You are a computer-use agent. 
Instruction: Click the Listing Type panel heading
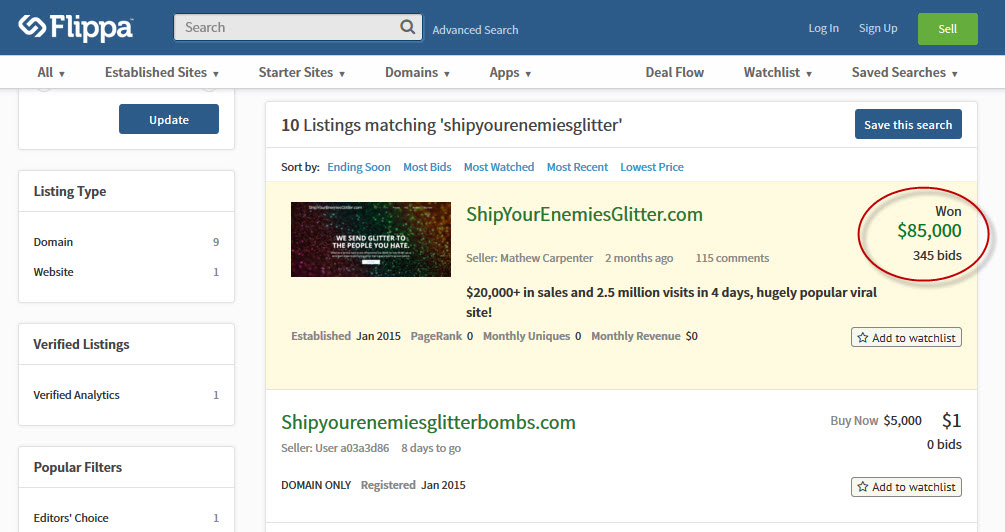click(x=70, y=191)
